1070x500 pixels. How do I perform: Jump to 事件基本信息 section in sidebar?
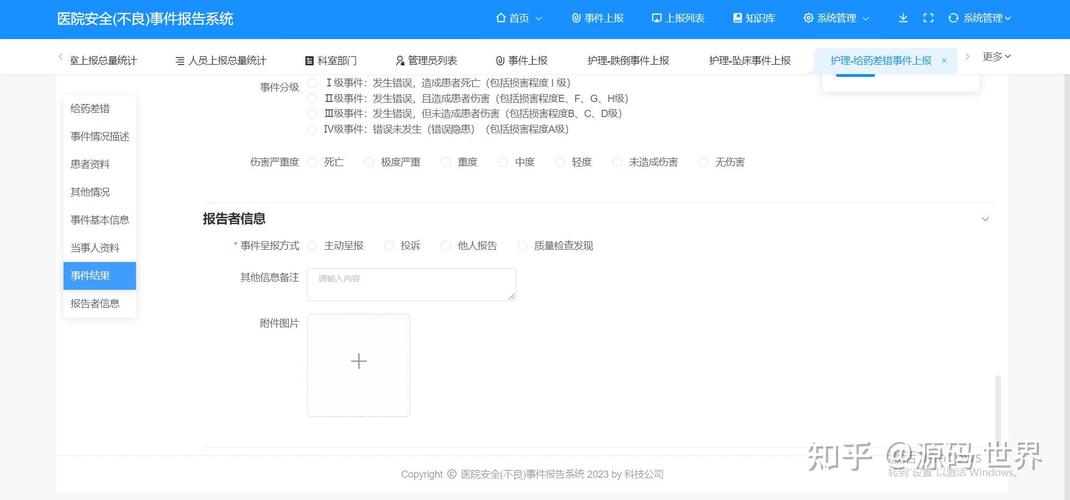(100, 220)
